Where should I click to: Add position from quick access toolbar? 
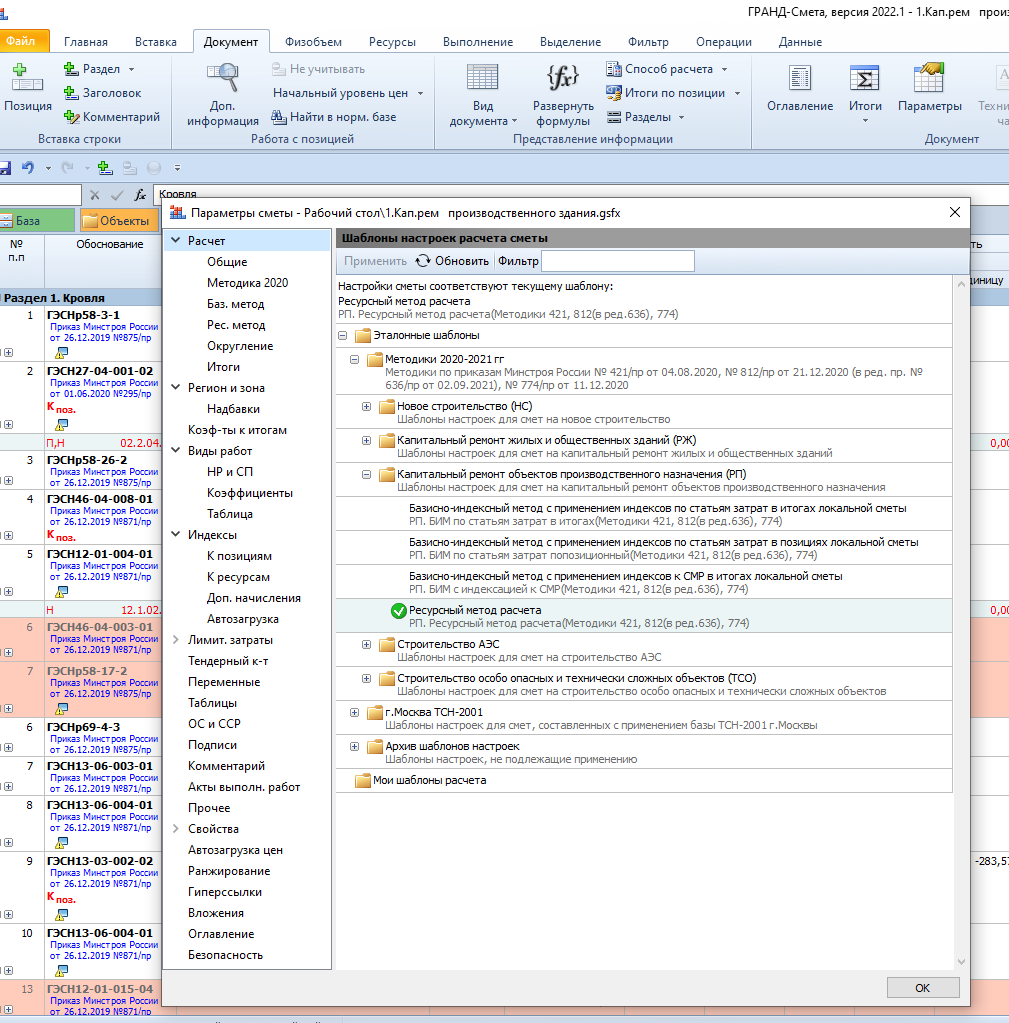[x=105, y=168]
